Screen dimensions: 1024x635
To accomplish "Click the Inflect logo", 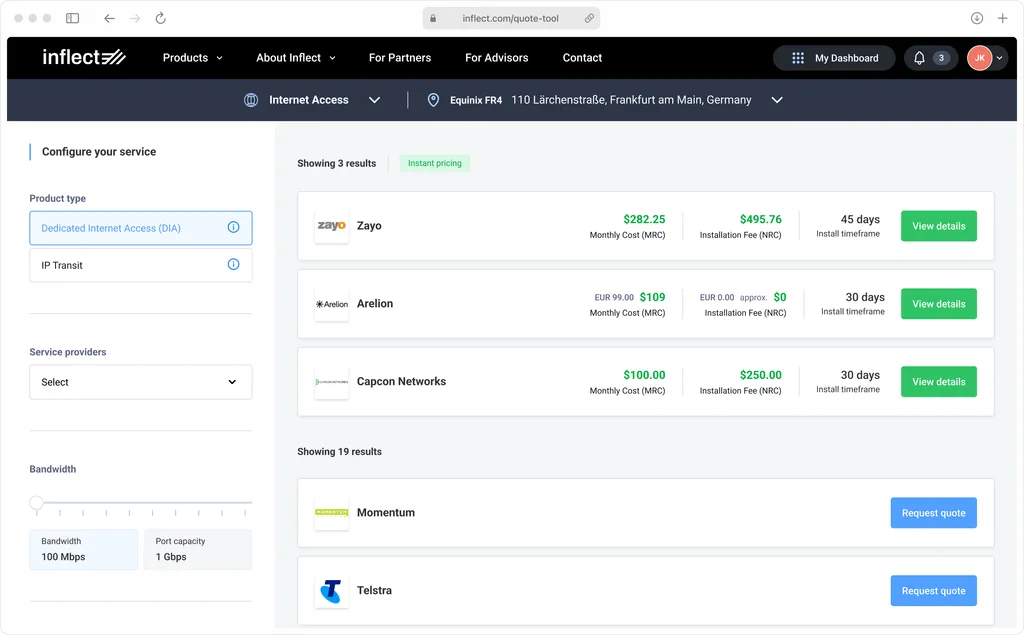I will coord(83,57).
